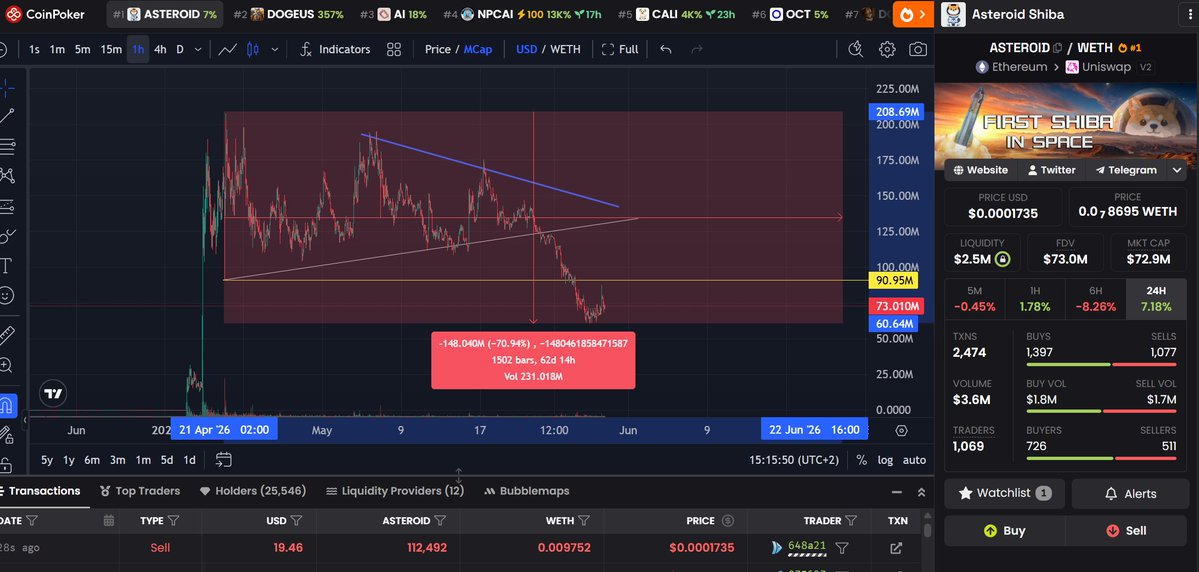1199x572 pixels.
Task: Open the Bubblemaps tab
Action: click(x=527, y=491)
